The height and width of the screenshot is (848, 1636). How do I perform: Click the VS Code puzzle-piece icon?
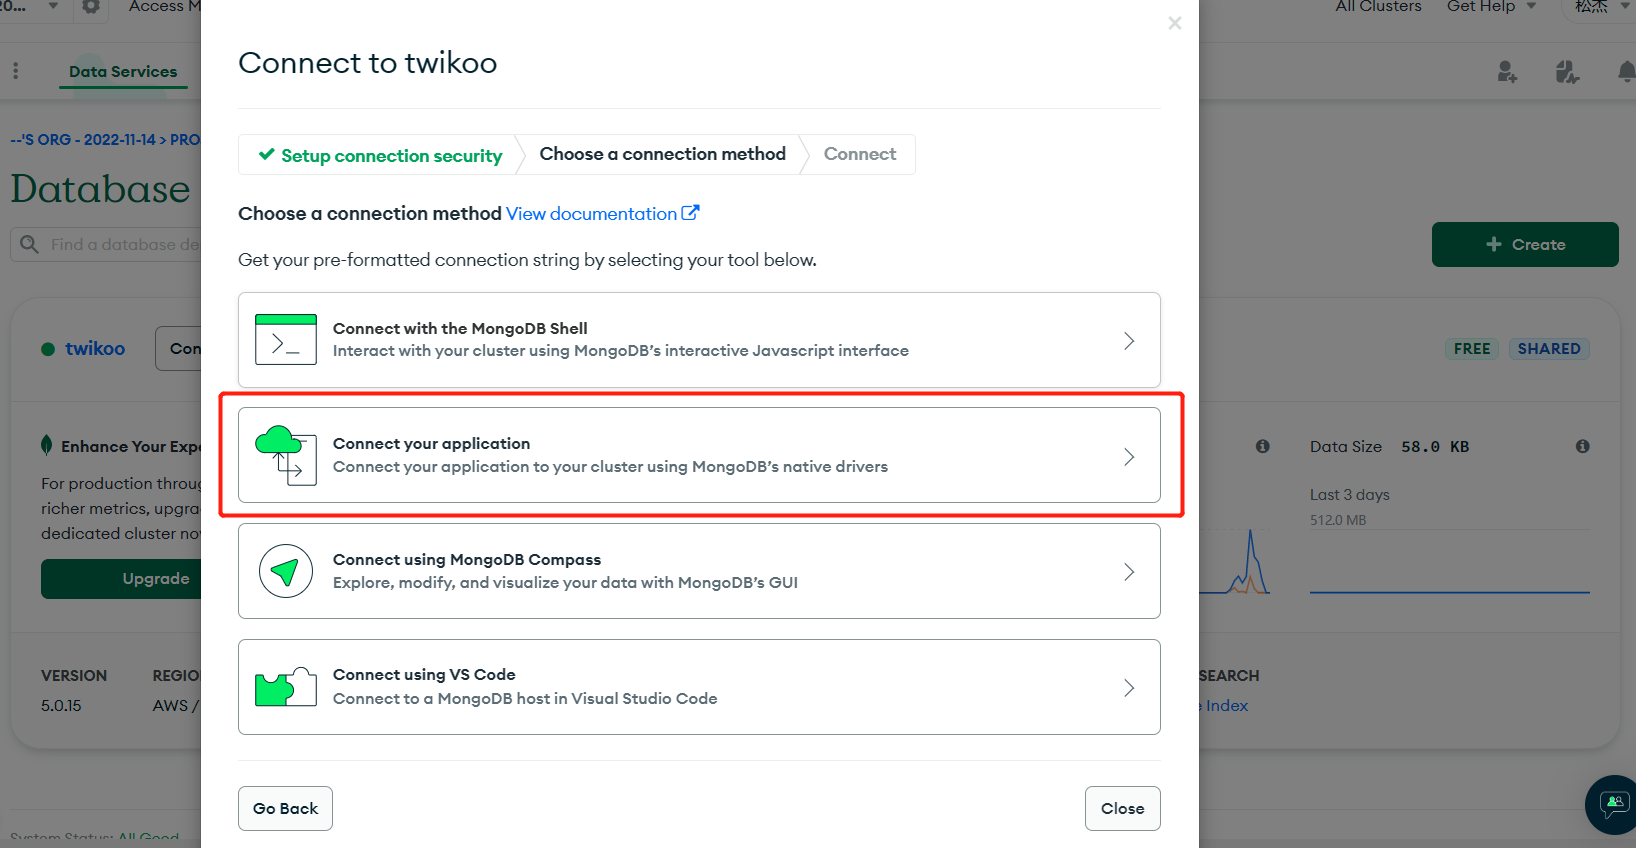286,687
